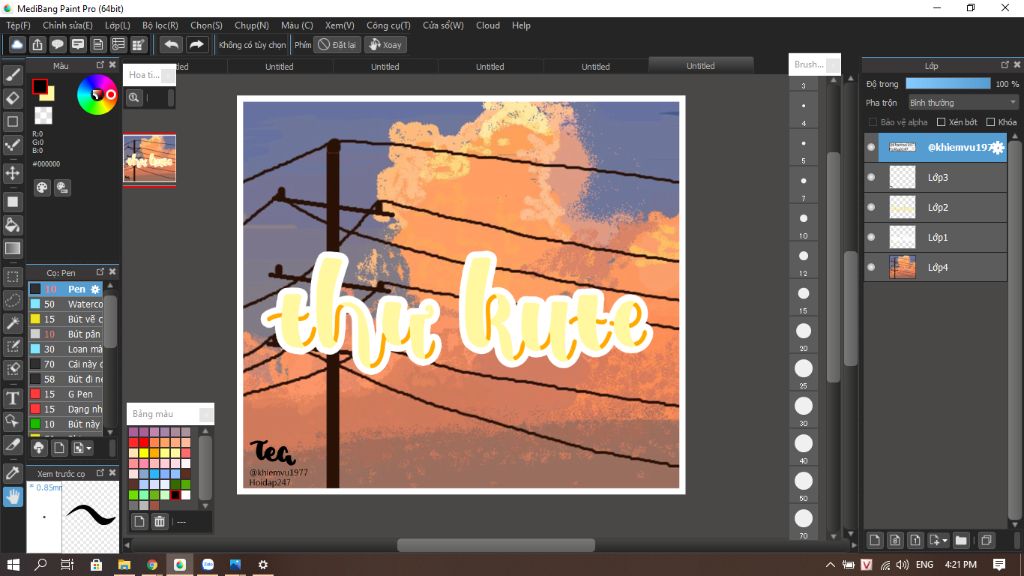Toggle visibility of Lớp1 layer
The height and width of the screenshot is (576, 1024).
pos(871,237)
